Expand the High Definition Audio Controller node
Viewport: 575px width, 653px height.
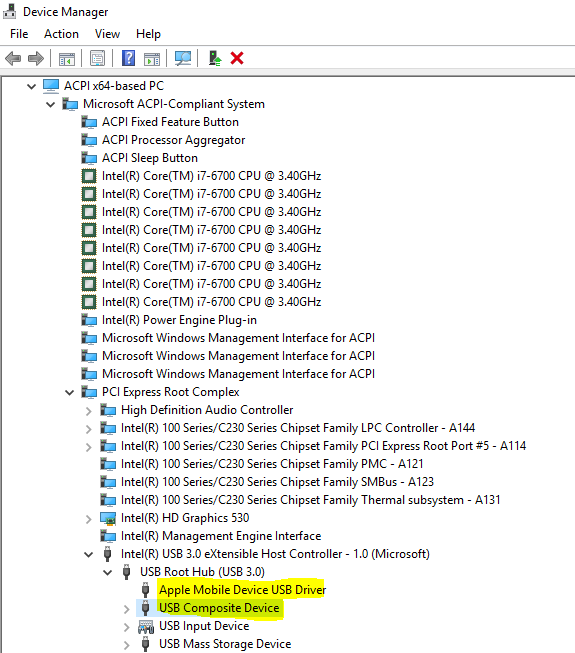point(88,411)
